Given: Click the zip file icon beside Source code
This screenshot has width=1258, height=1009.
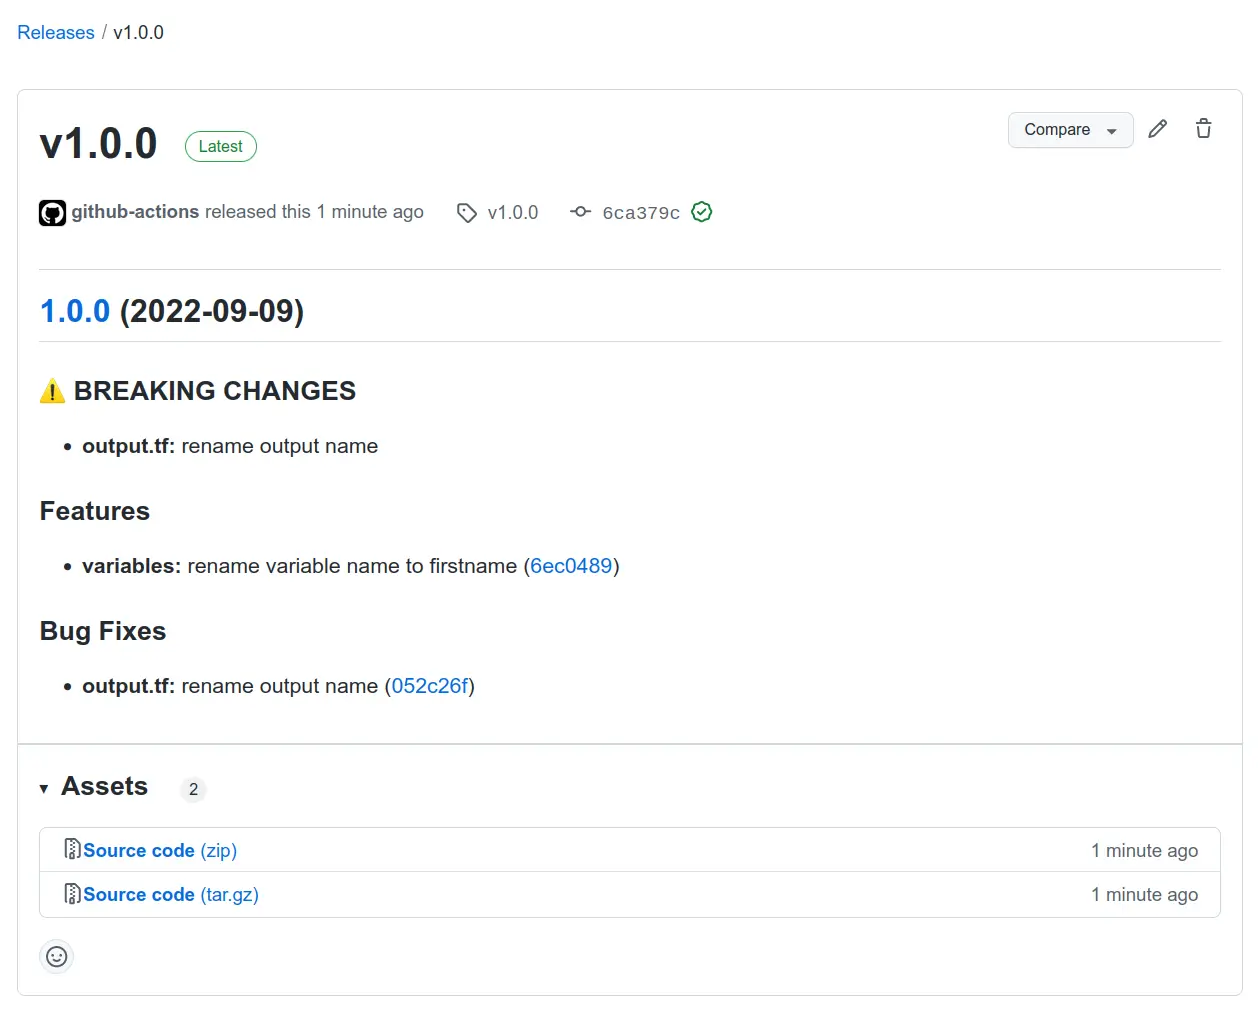Looking at the screenshot, I should tap(72, 849).
